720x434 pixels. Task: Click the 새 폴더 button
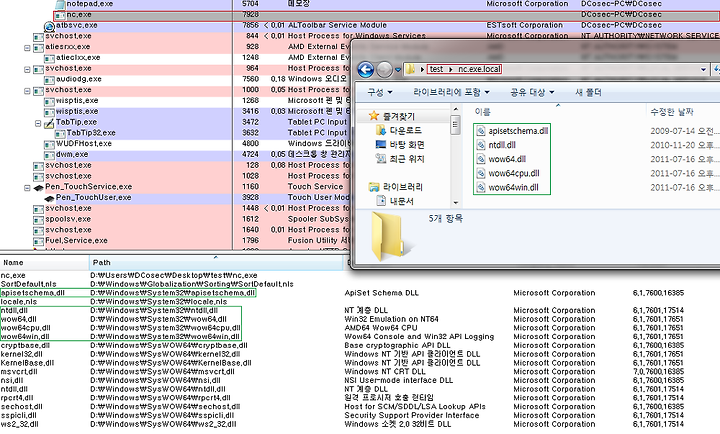(588, 92)
